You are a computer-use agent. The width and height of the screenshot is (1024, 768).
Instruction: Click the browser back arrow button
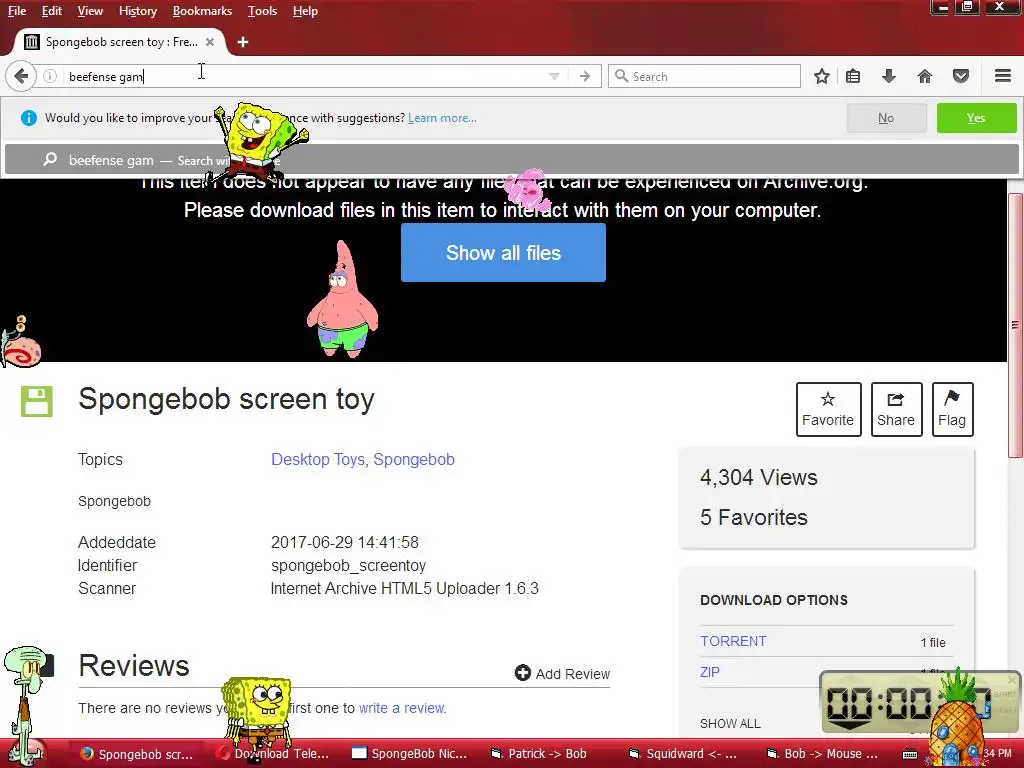click(21, 76)
